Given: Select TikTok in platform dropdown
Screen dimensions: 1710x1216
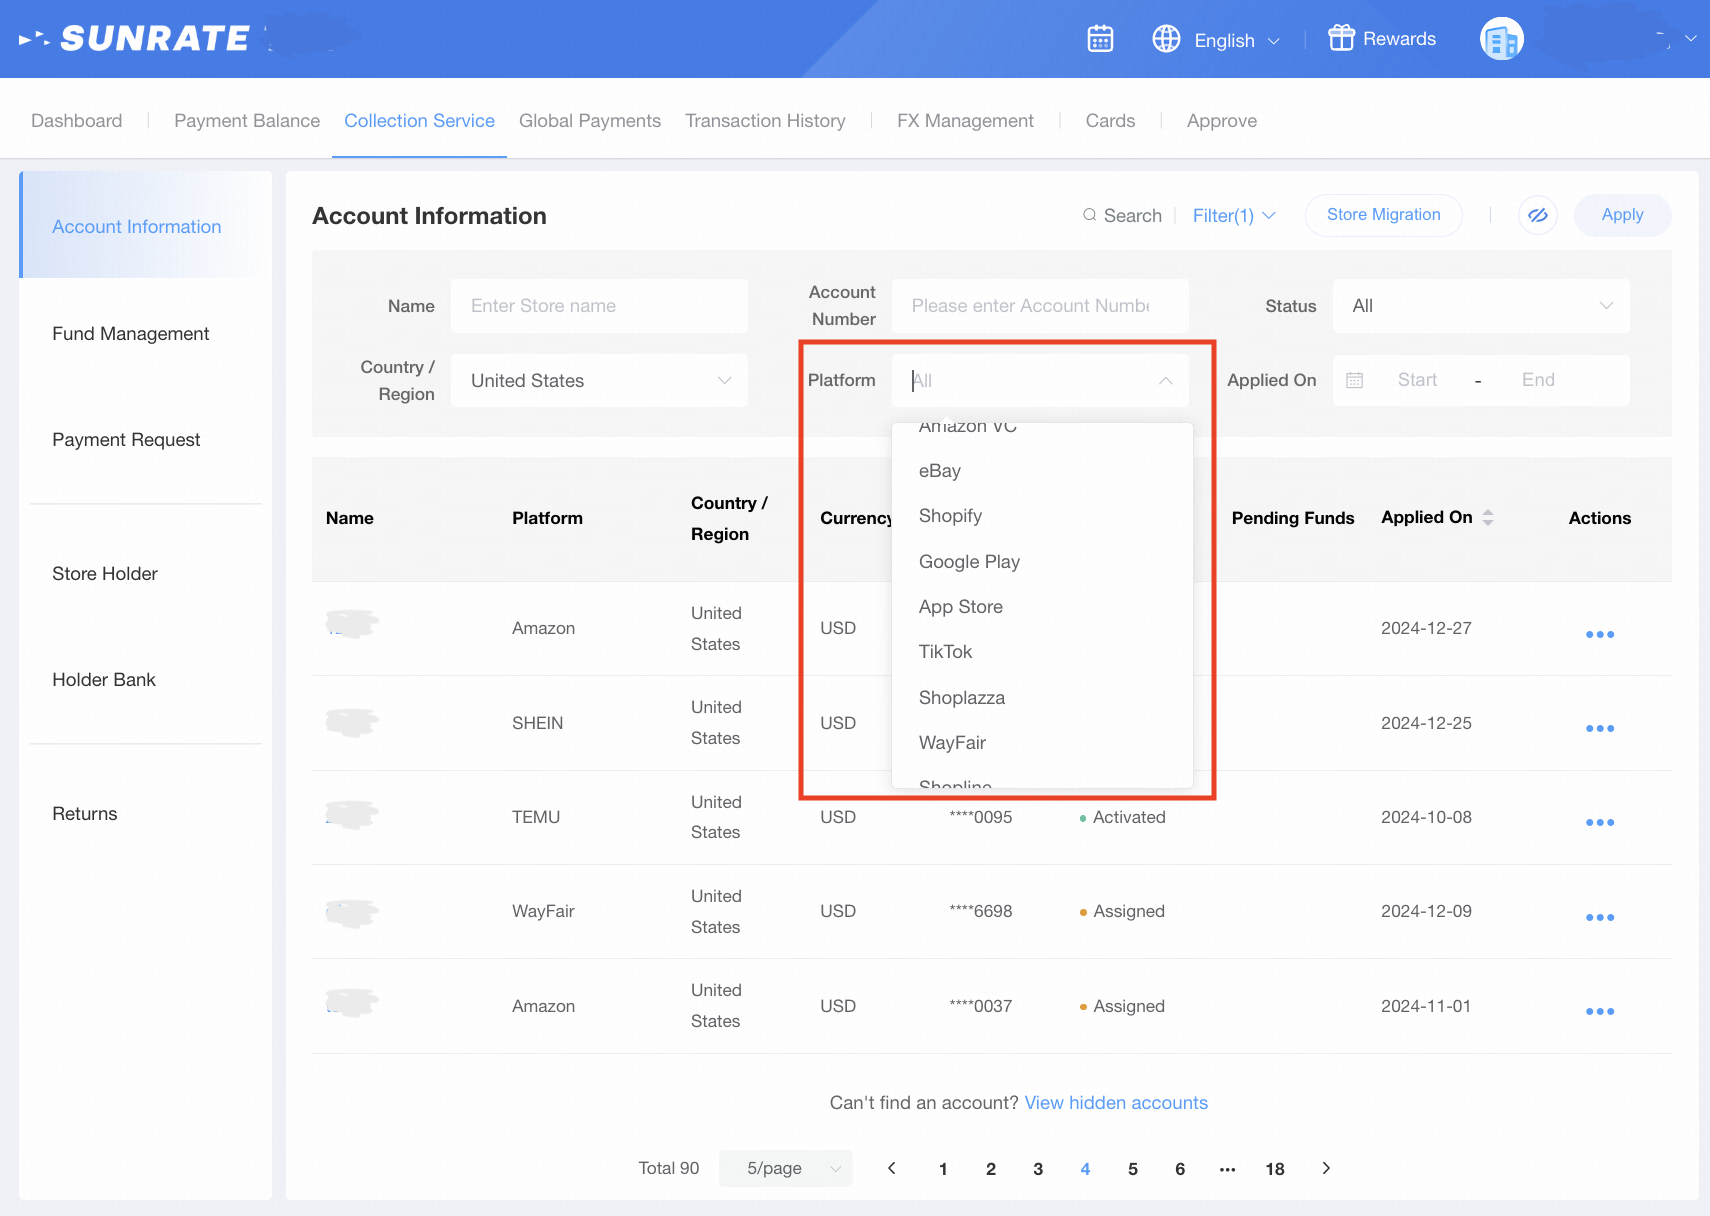Looking at the screenshot, I should pyautogui.click(x=945, y=652).
